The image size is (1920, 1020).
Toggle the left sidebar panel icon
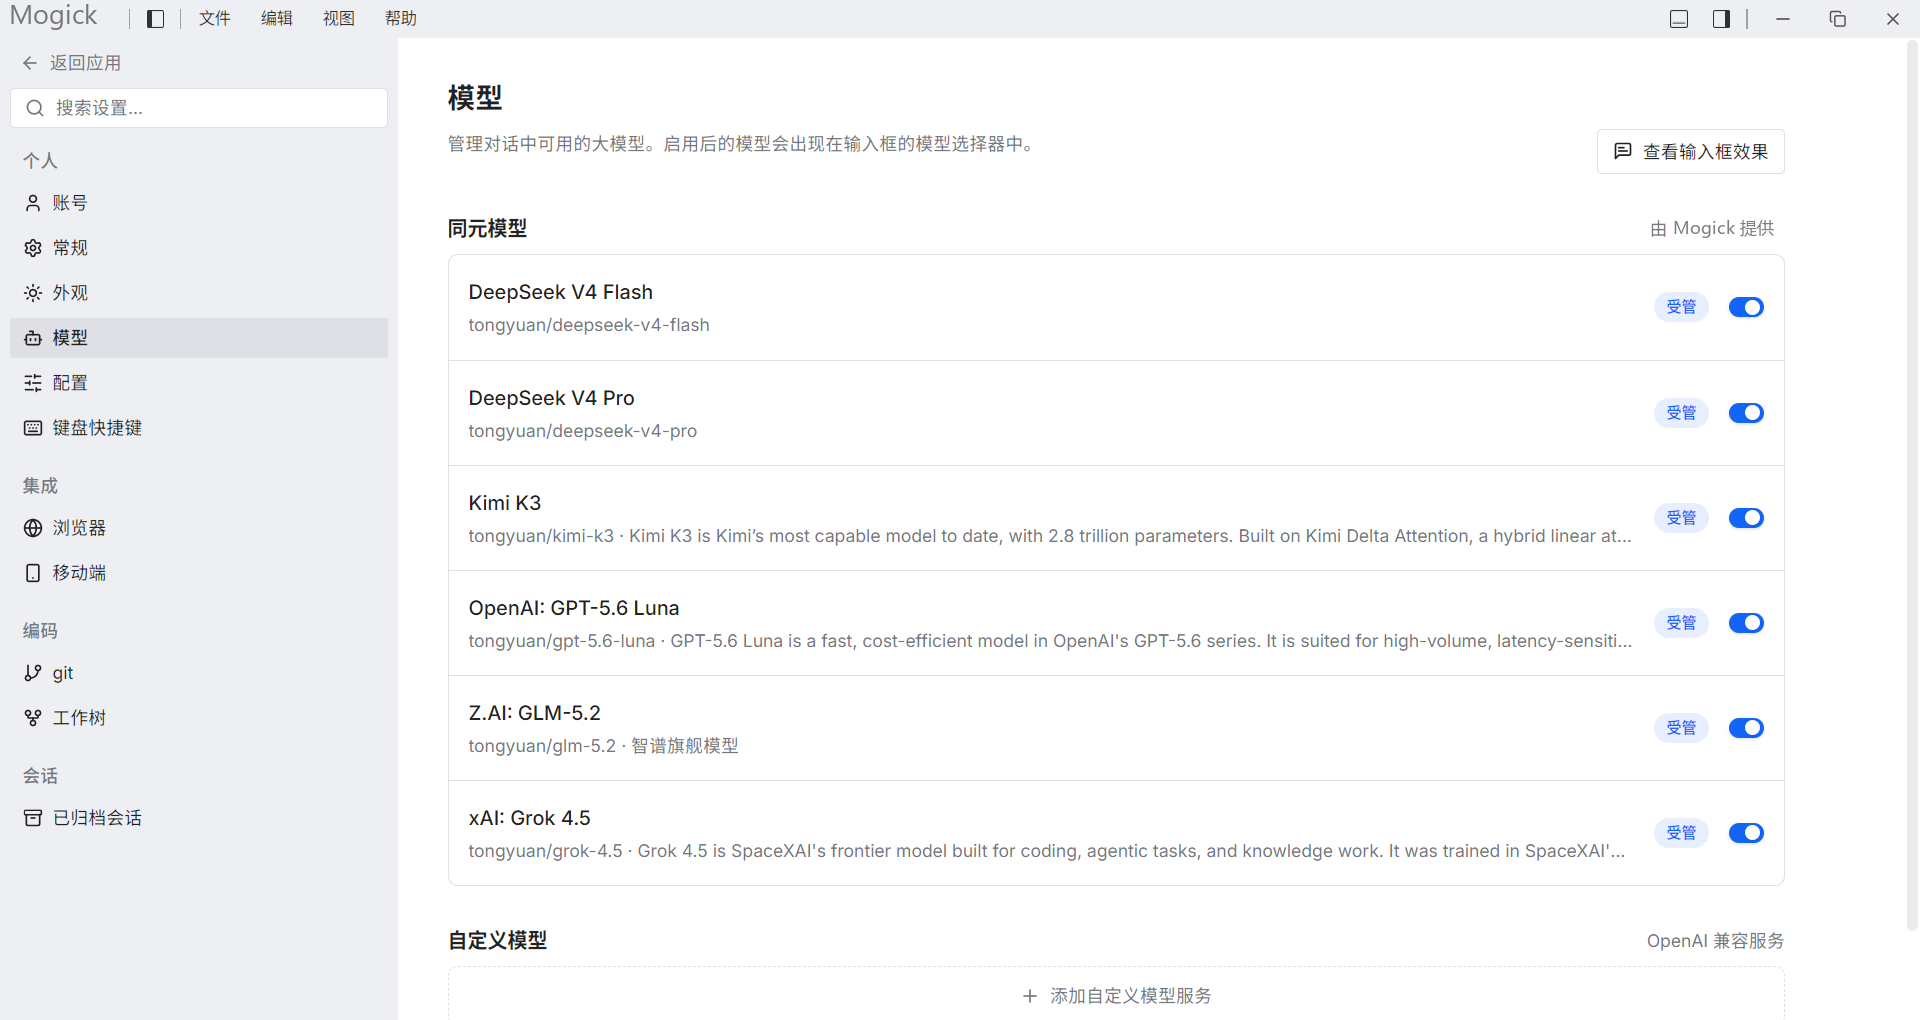[x=155, y=19]
